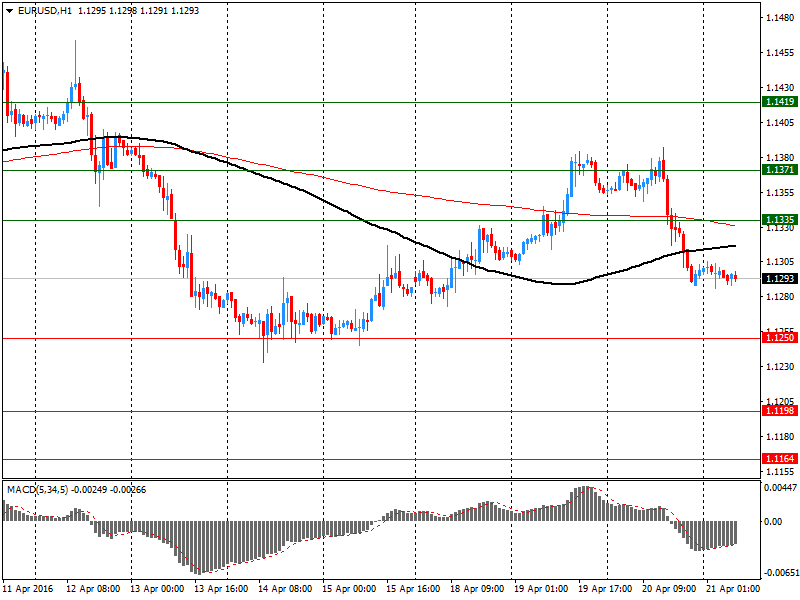Click the MACD scale value 0.00447

click(780, 488)
